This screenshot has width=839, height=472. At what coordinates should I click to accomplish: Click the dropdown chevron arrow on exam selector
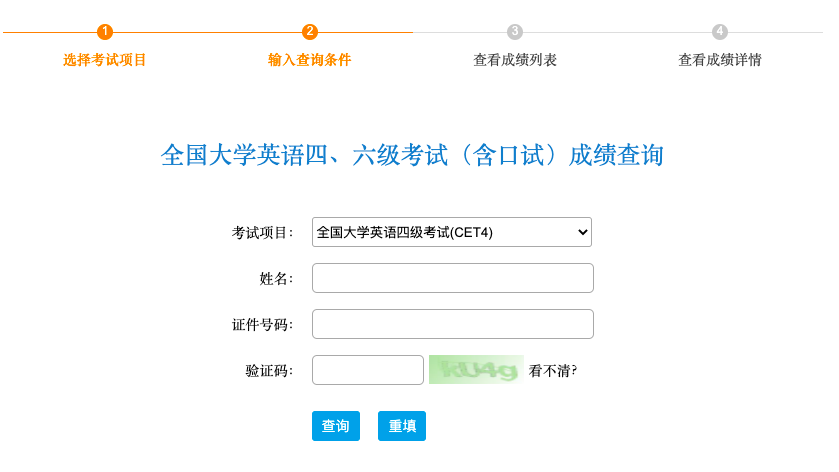point(583,232)
